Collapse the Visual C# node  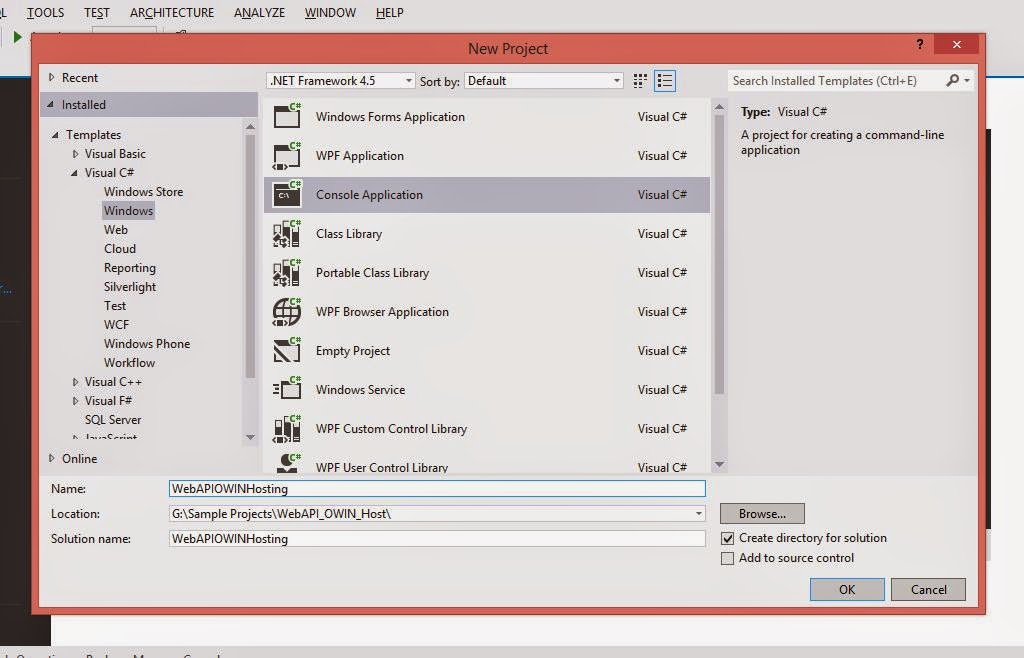point(74,173)
